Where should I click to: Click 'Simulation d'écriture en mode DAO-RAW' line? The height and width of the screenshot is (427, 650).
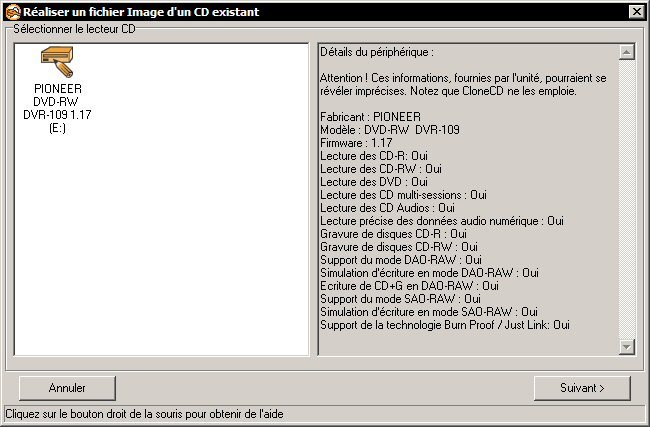point(429,273)
